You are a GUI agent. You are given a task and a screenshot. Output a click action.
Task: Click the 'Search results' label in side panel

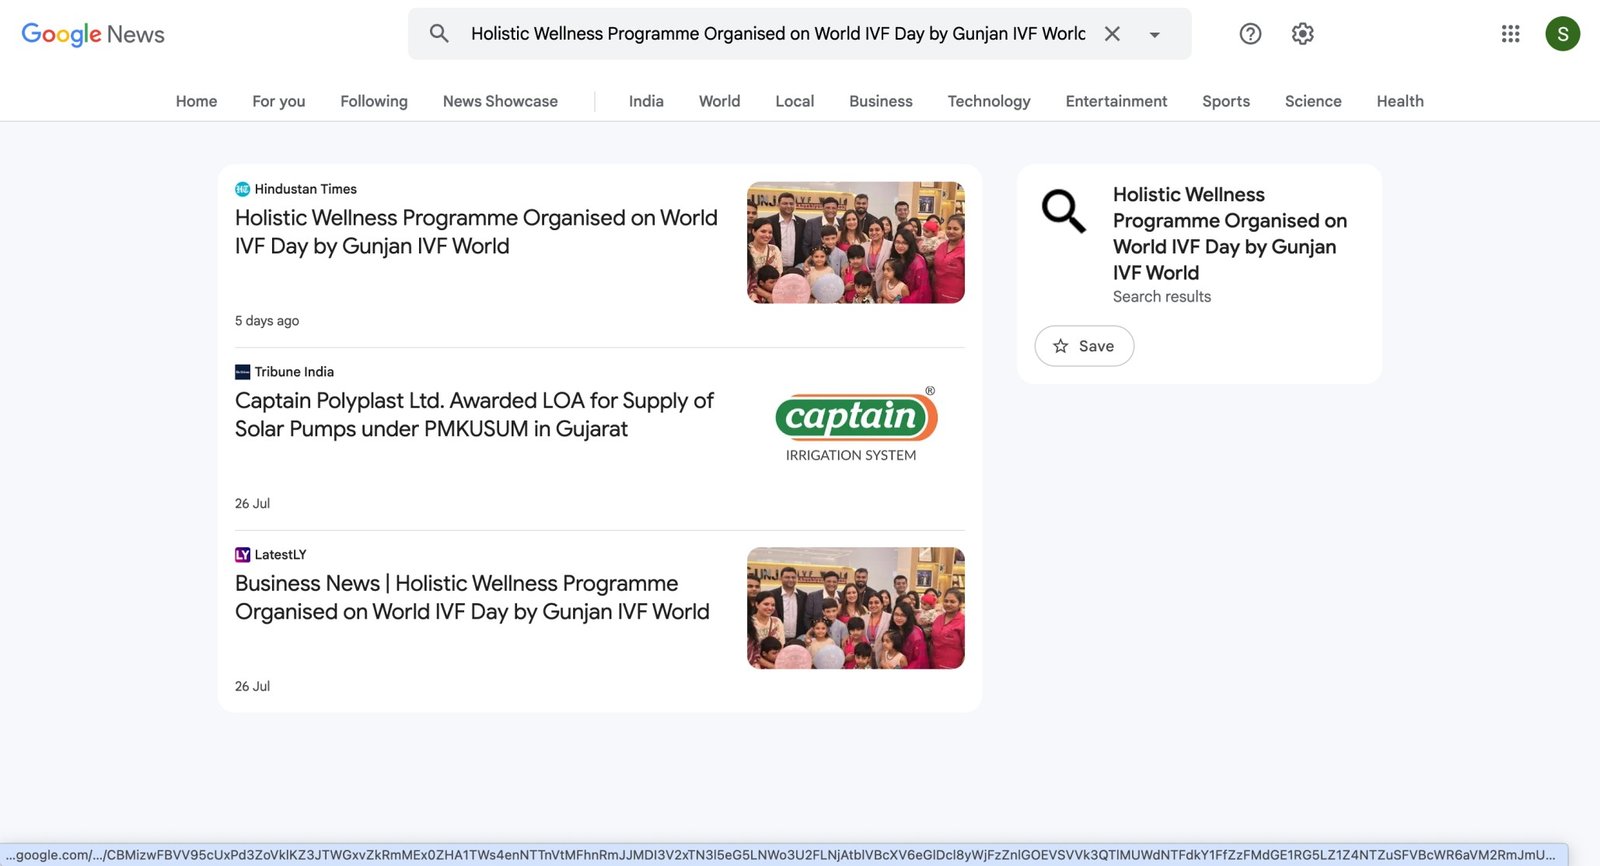coord(1162,297)
